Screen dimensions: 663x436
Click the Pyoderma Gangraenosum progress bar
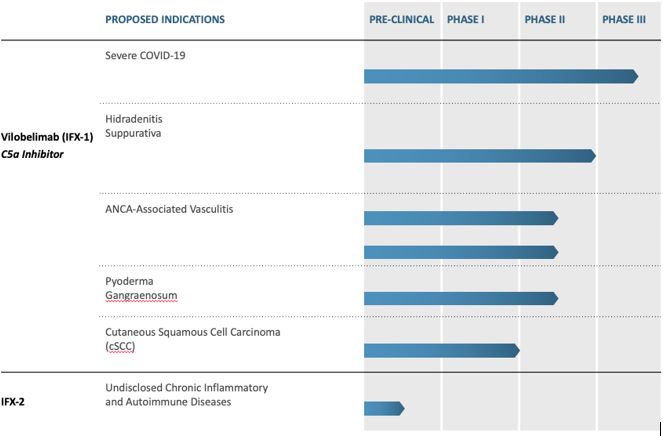460,298
